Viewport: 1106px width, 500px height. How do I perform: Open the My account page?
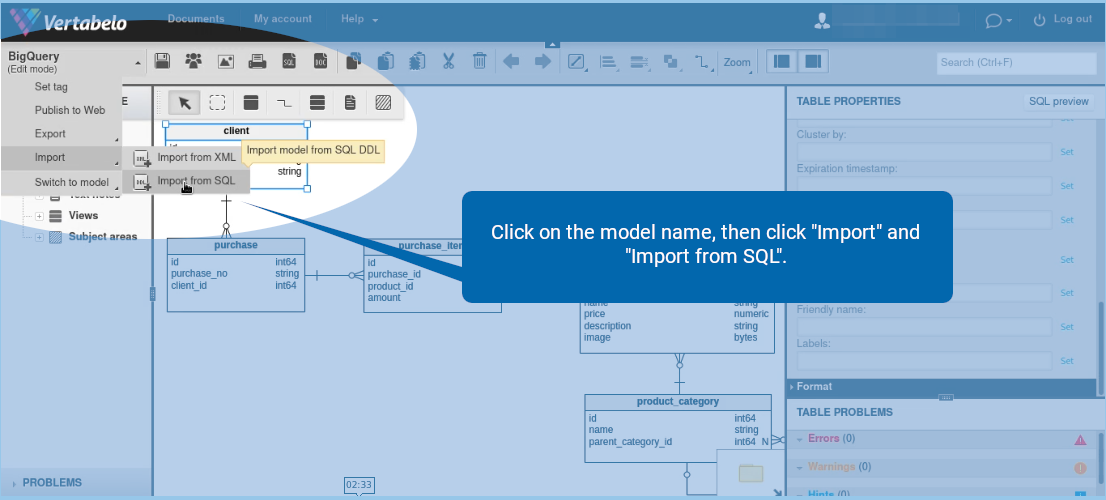point(283,19)
